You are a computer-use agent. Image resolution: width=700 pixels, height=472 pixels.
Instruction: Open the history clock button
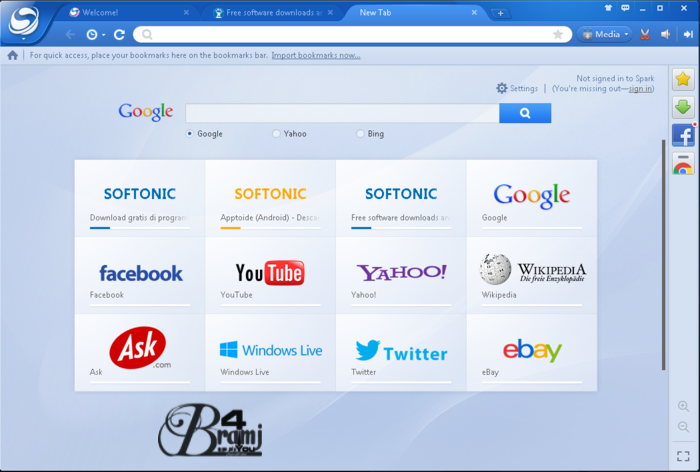click(x=92, y=34)
